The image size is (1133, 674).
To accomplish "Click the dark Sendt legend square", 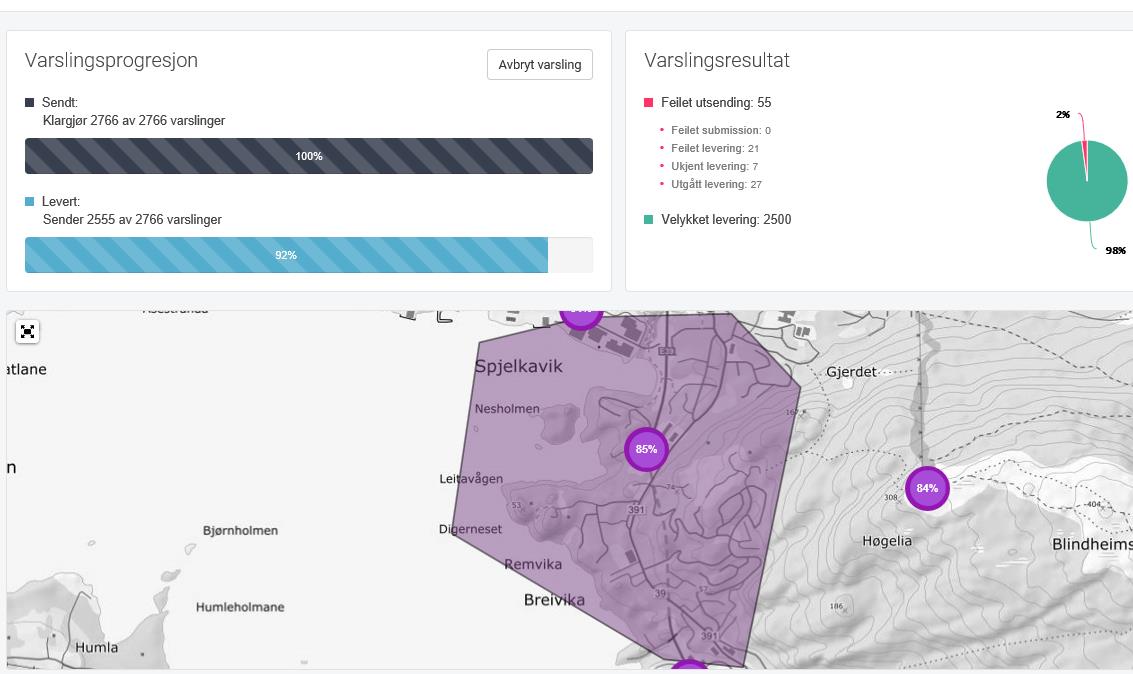I will tap(30, 103).
